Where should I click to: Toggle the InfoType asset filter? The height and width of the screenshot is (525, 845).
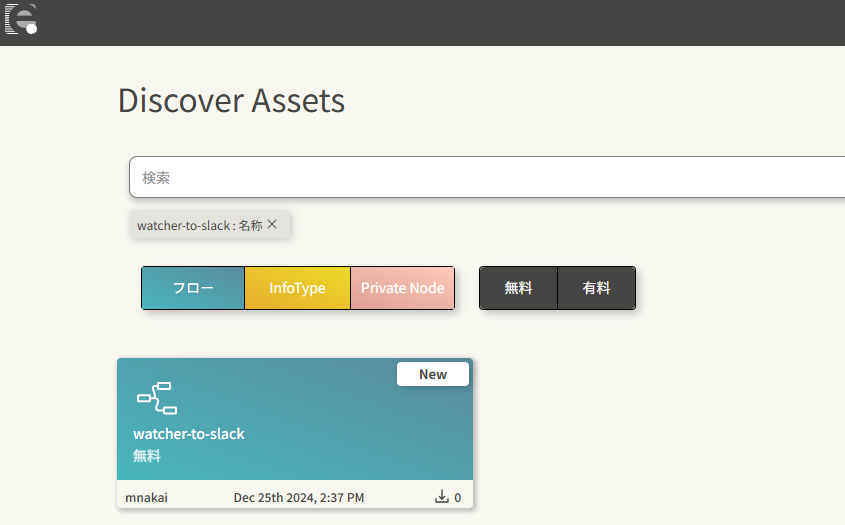(297, 288)
